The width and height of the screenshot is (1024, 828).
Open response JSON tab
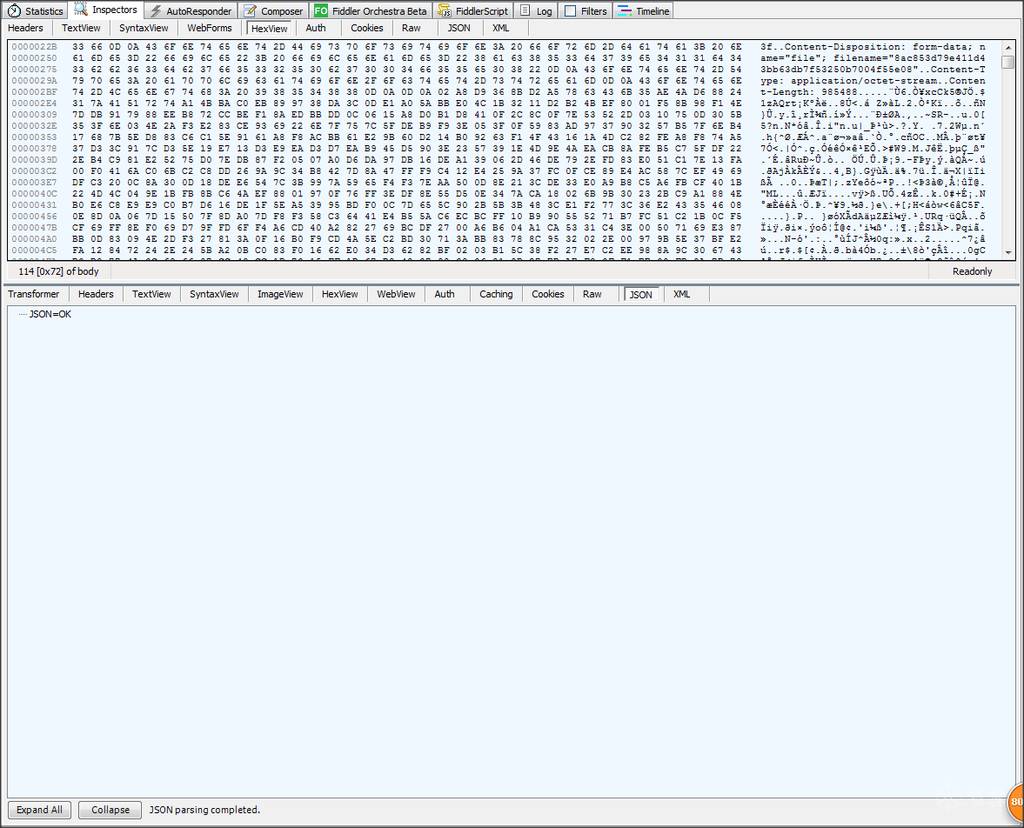click(x=641, y=295)
